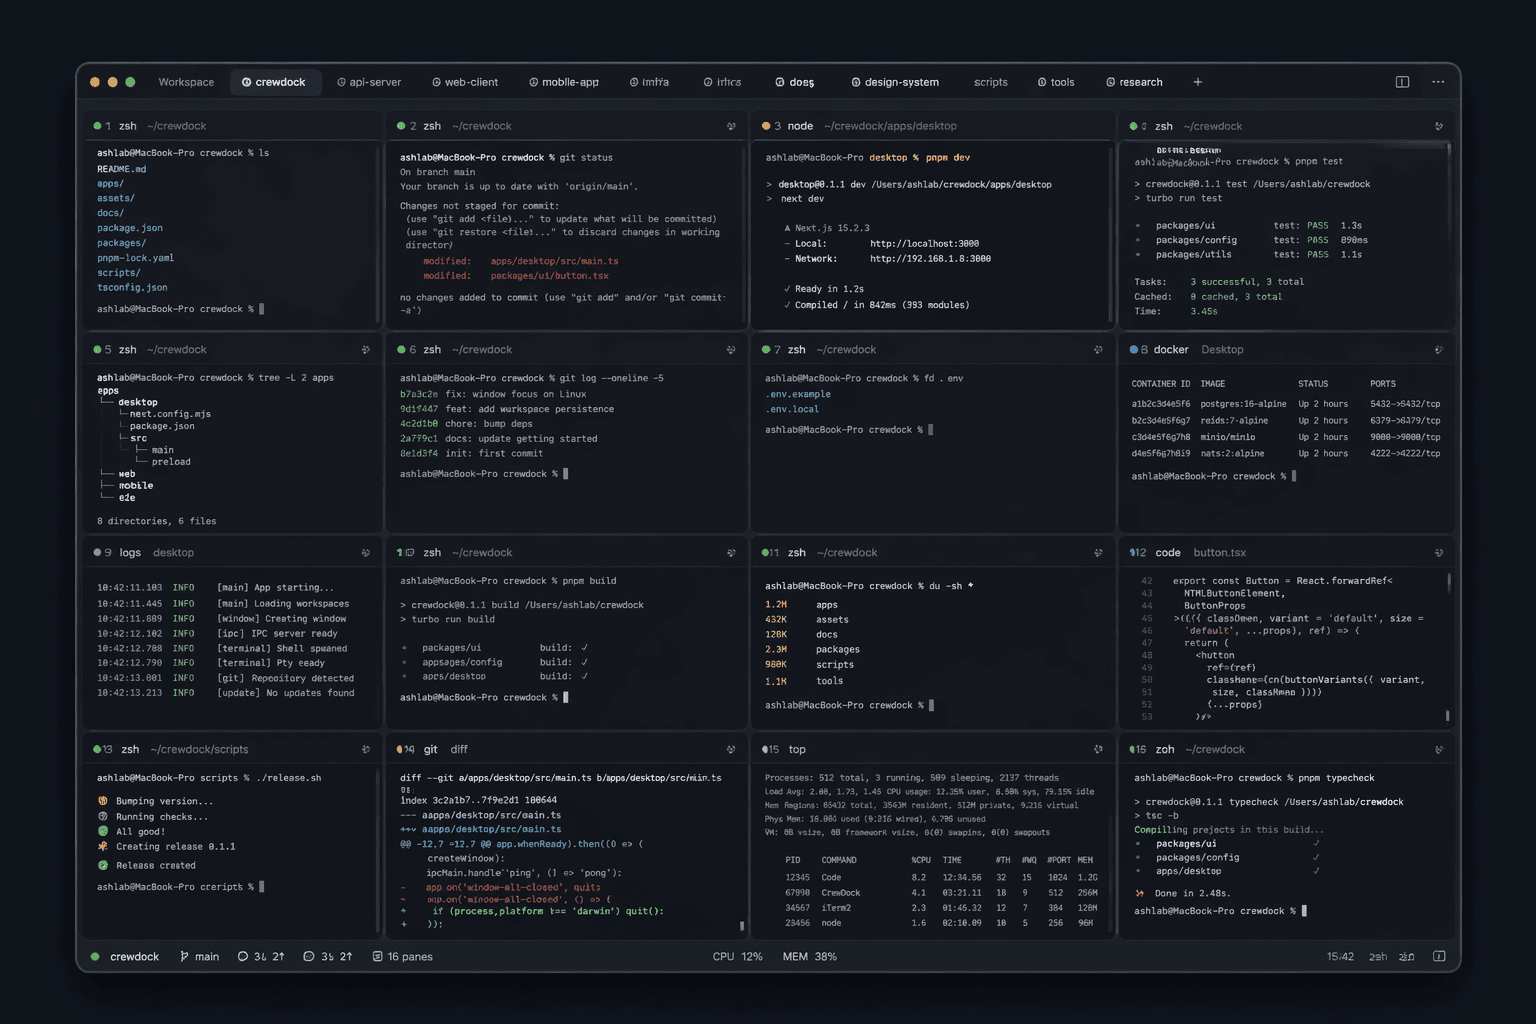The height and width of the screenshot is (1024, 1536).
Task: Click commit hash b7a3c2e in git log
Action: coord(419,394)
